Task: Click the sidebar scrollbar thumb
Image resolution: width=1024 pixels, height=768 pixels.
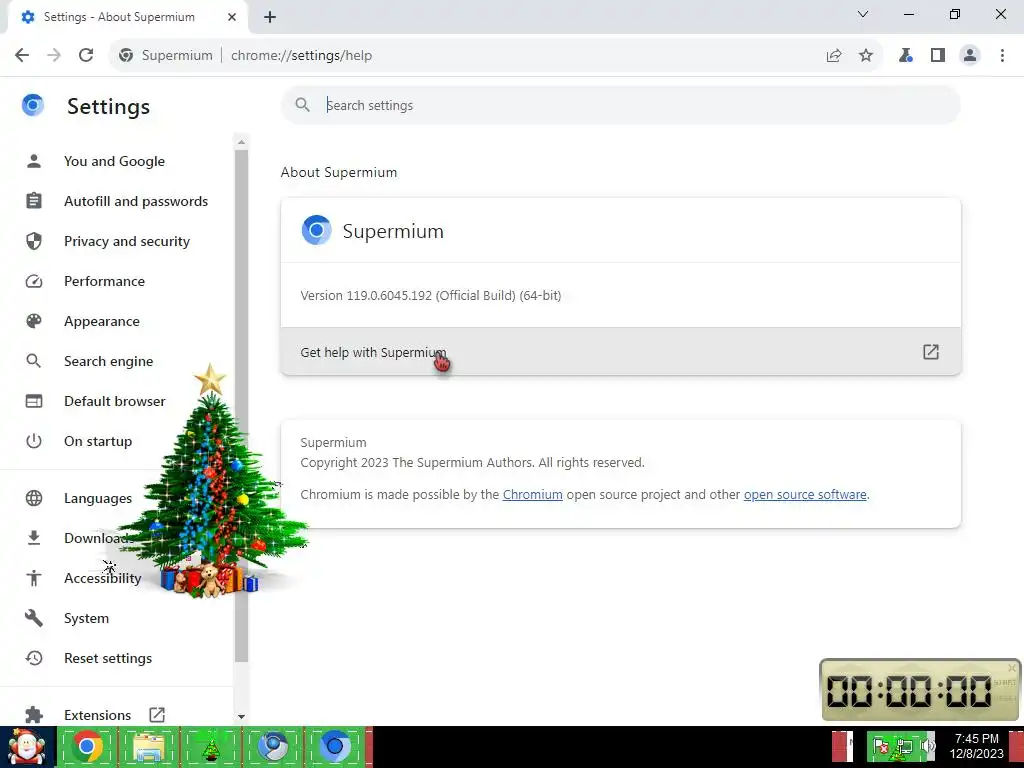Action: pos(241,405)
